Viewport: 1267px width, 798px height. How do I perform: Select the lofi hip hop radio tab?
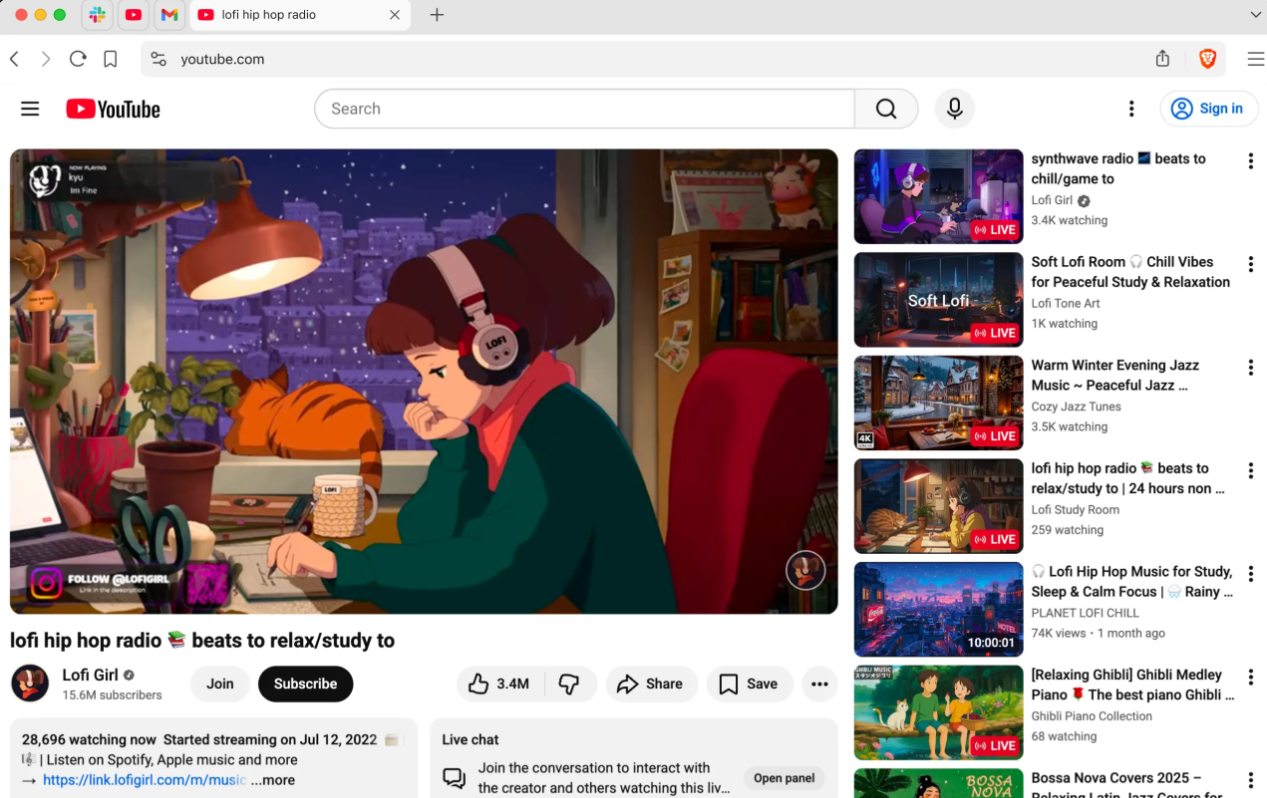[x=300, y=15]
